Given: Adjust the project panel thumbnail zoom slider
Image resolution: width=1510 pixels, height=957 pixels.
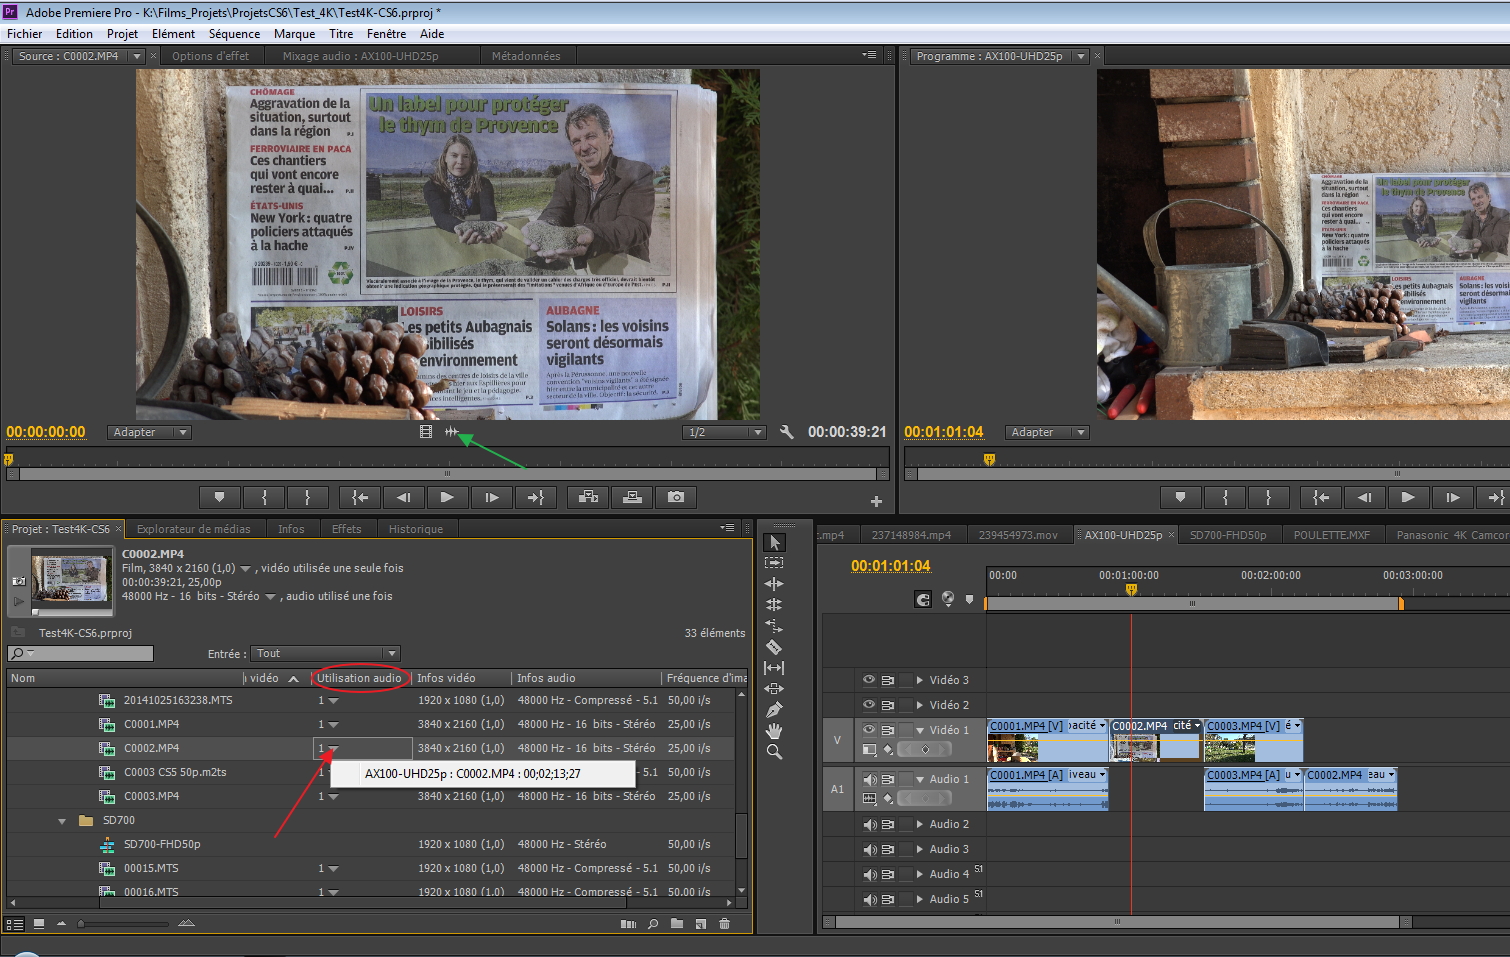Looking at the screenshot, I should click(82, 924).
